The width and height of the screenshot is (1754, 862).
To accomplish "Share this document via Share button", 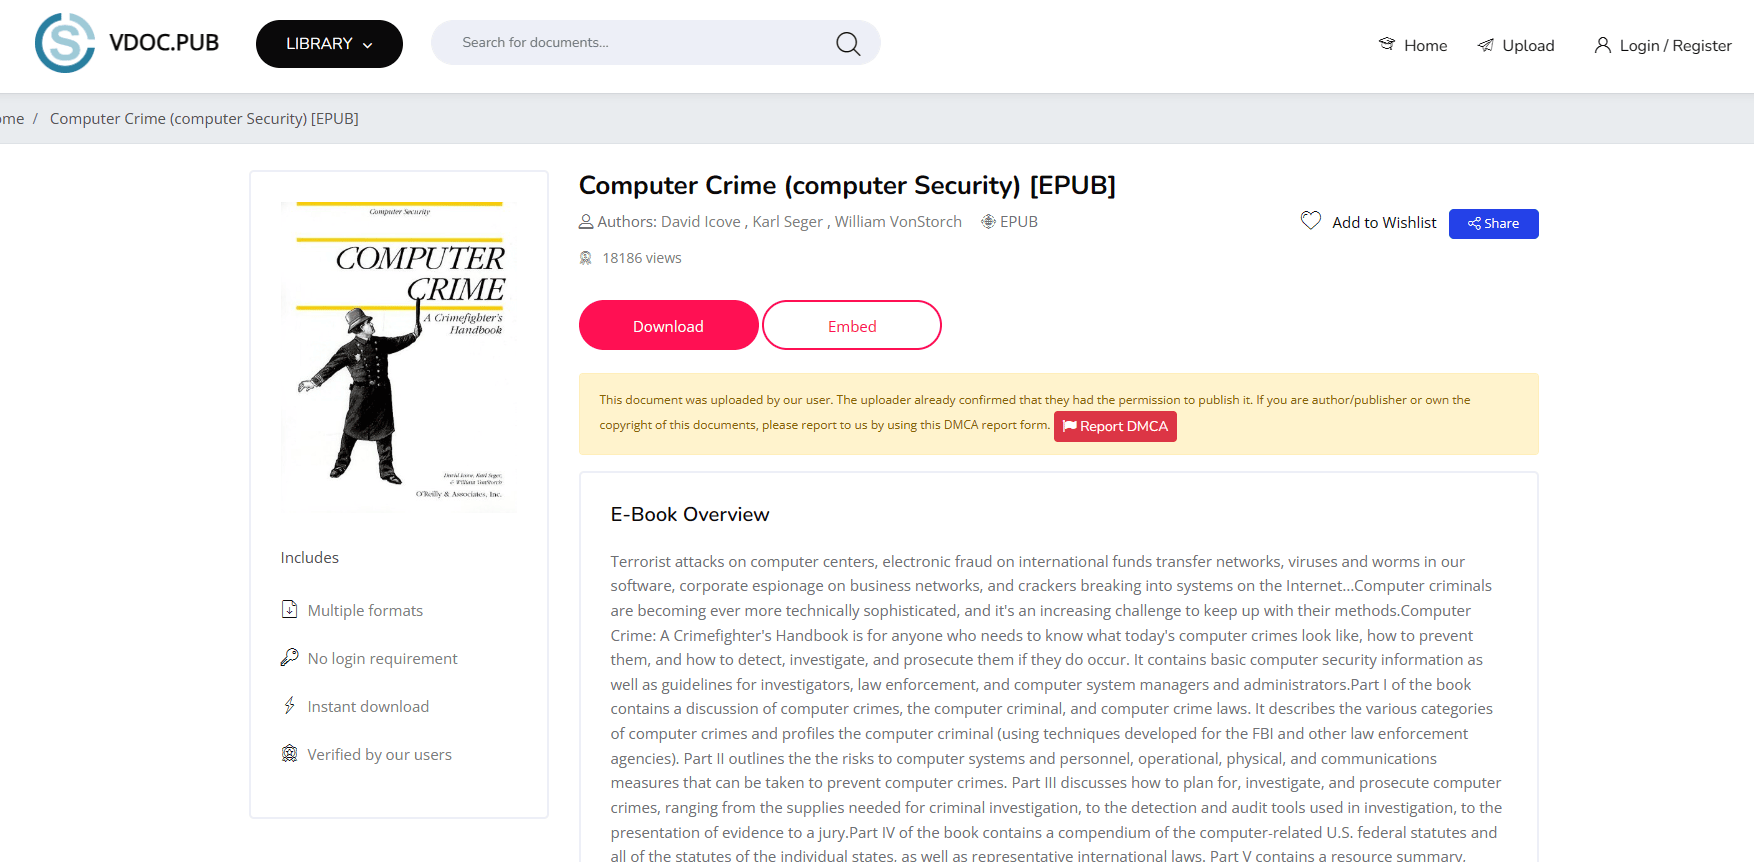I will (1493, 223).
